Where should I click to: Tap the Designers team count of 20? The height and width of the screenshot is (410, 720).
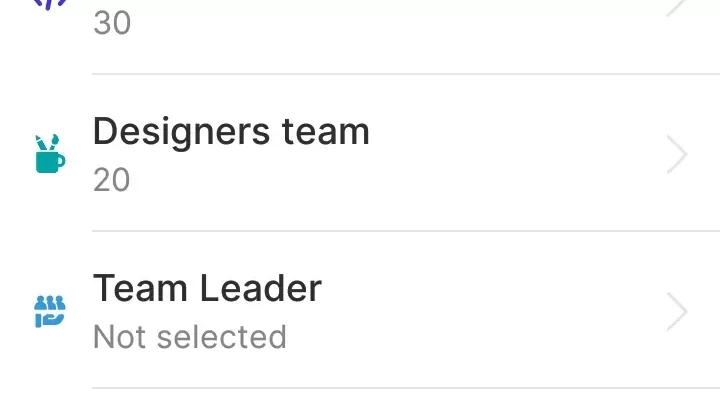(x=112, y=180)
